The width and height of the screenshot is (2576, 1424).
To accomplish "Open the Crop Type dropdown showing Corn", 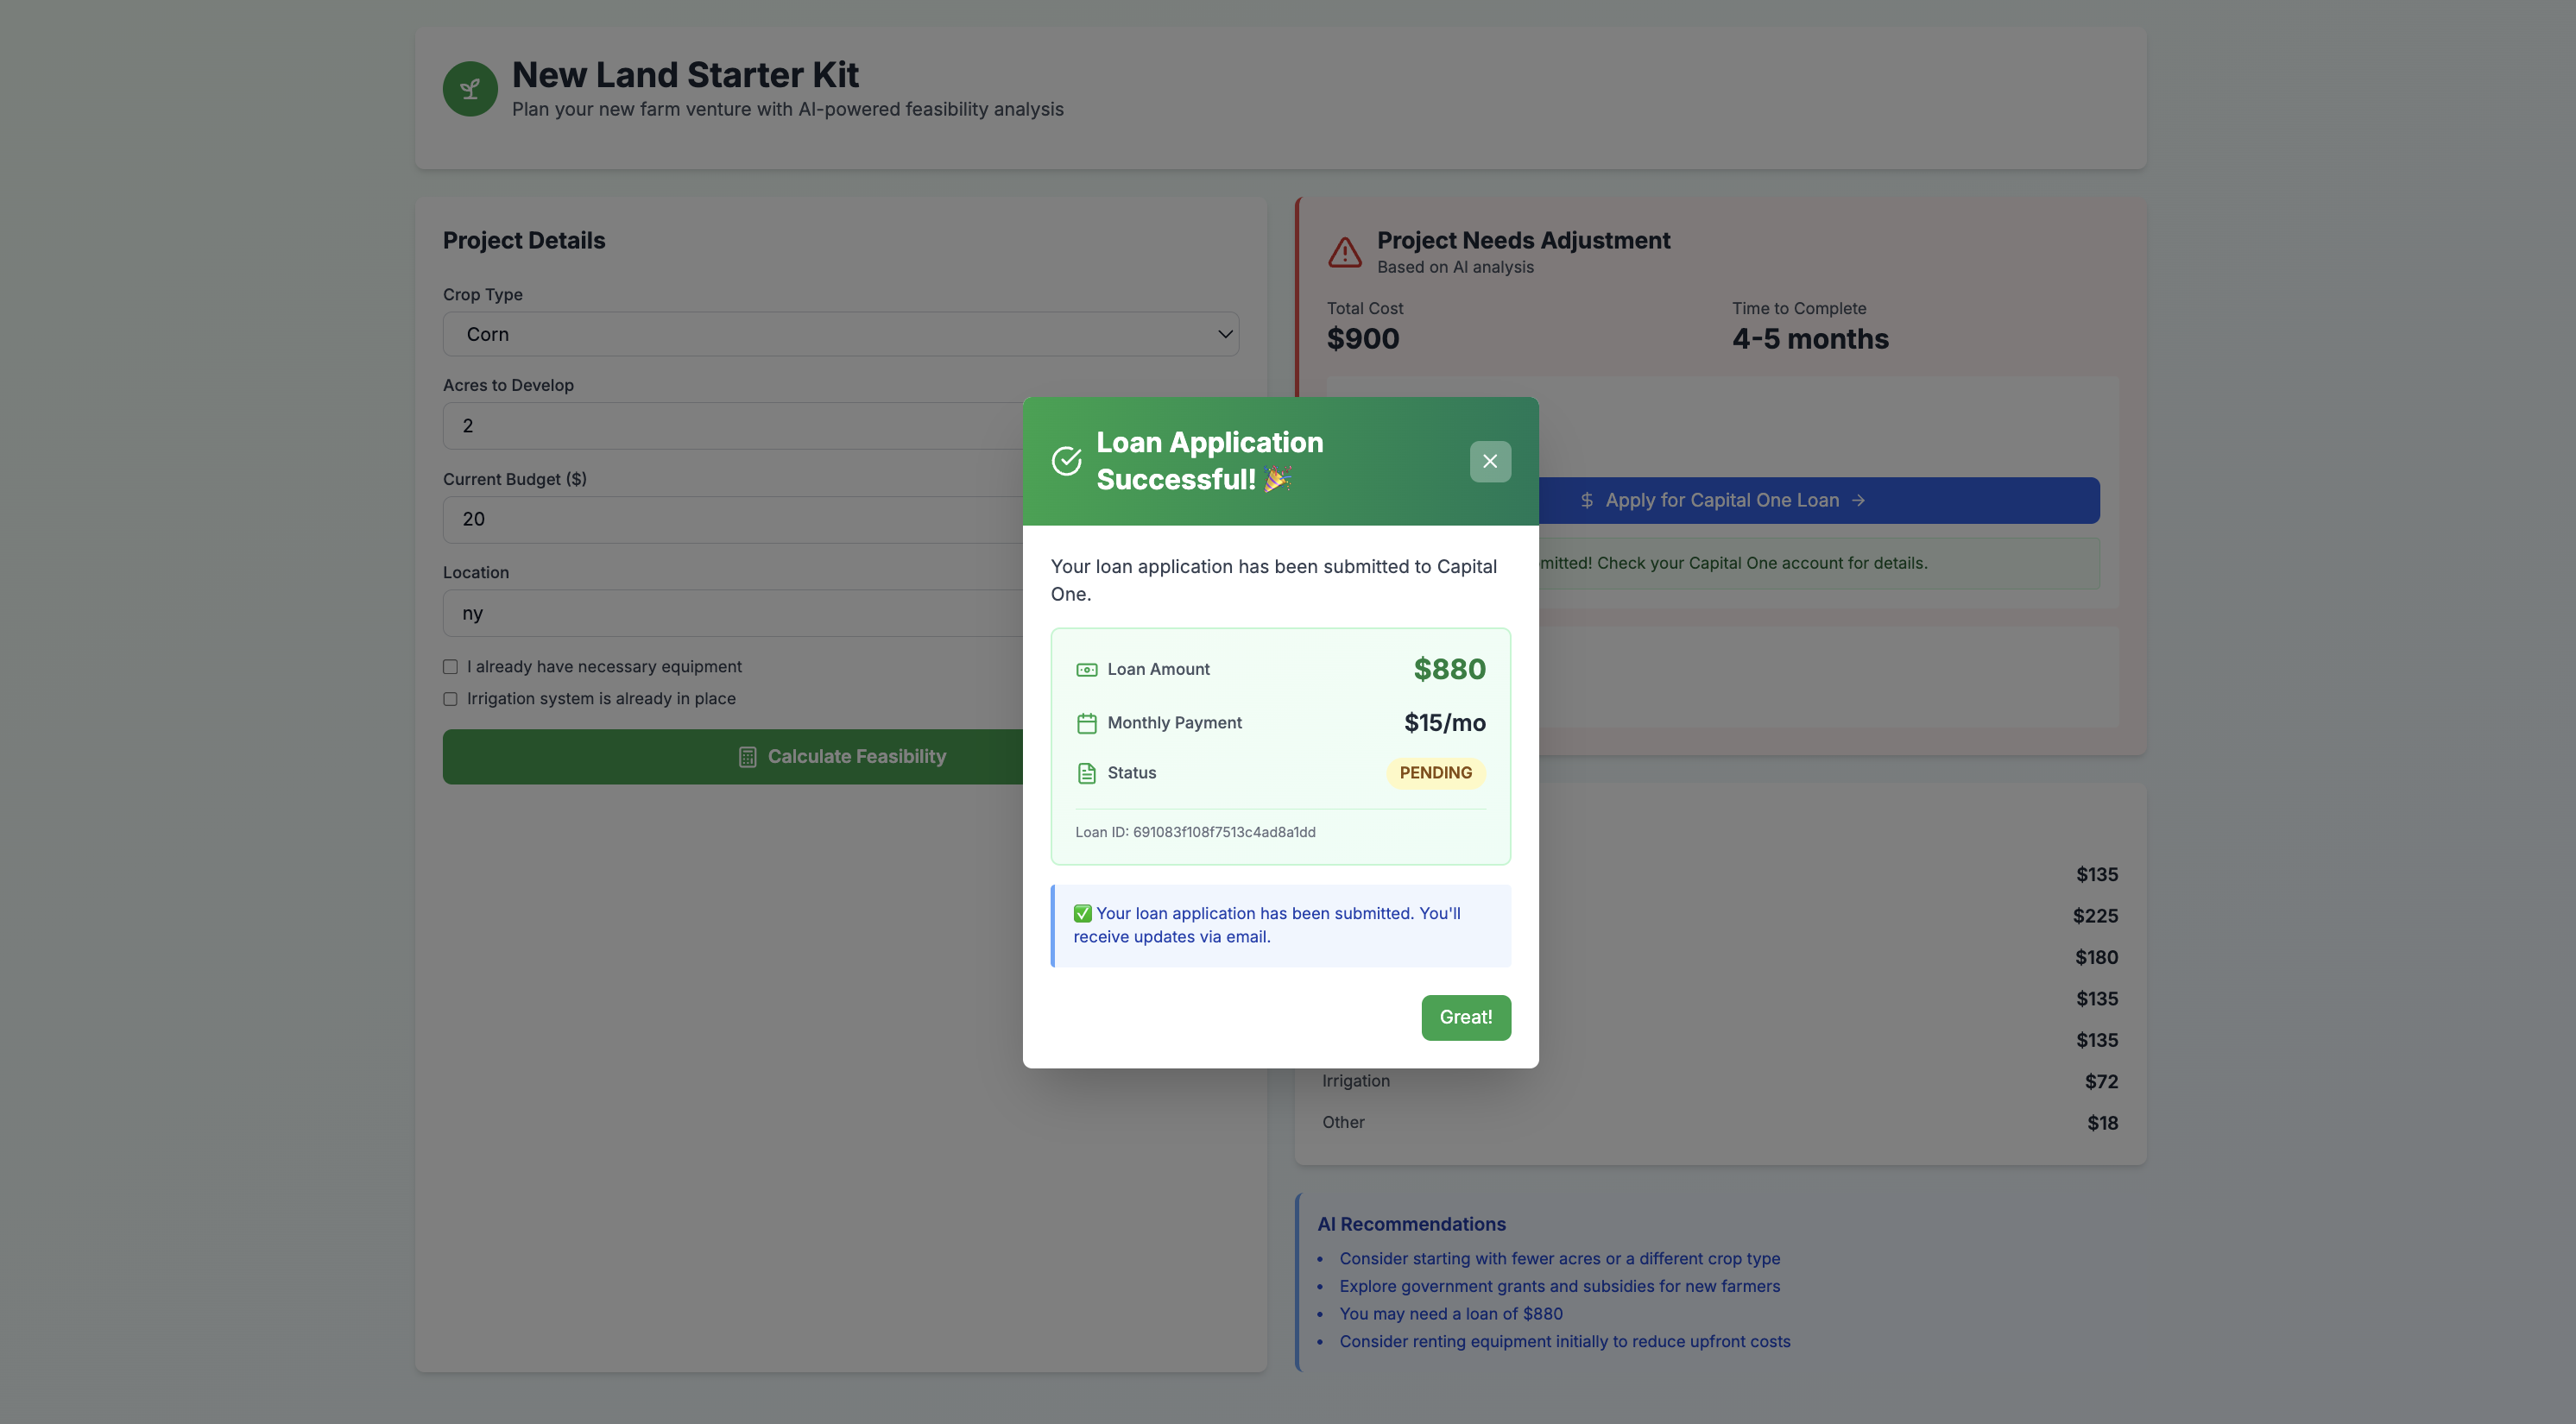I will [x=840, y=334].
